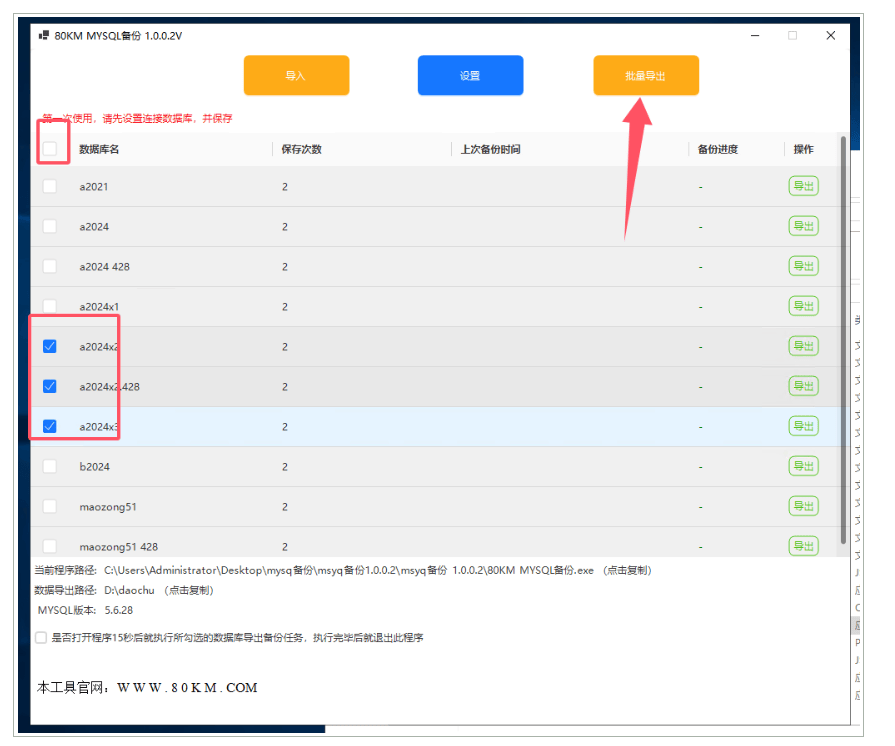Close the 80KM MYSQL备份 window
This screenshot has height=746, width=895.
[831, 35]
